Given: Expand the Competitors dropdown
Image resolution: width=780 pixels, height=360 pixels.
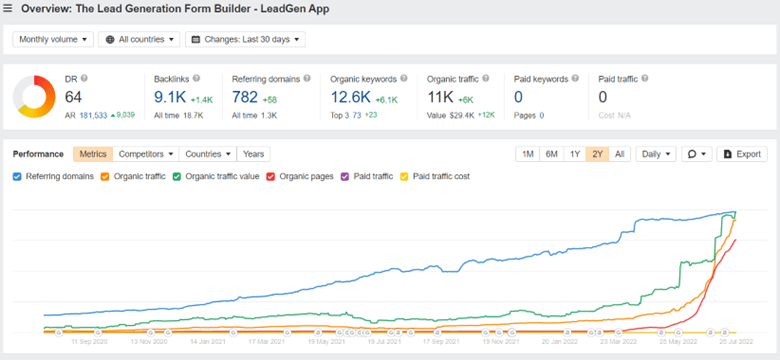Looking at the screenshot, I should pos(146,154).
